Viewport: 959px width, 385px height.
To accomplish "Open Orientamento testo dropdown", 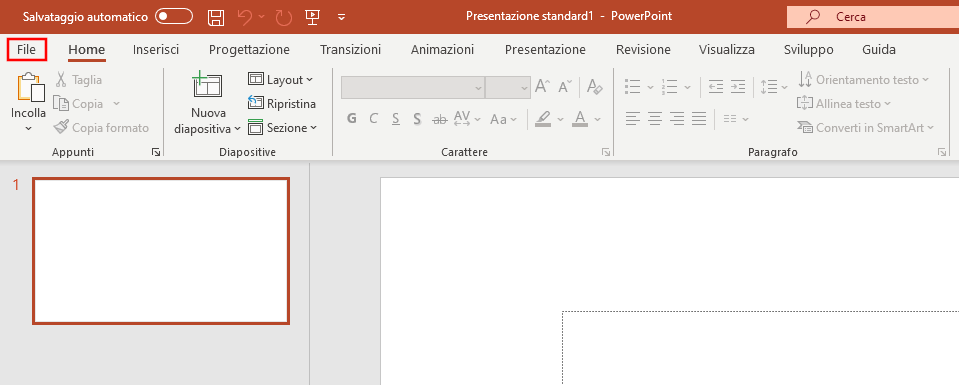I will tap(864, 80).
